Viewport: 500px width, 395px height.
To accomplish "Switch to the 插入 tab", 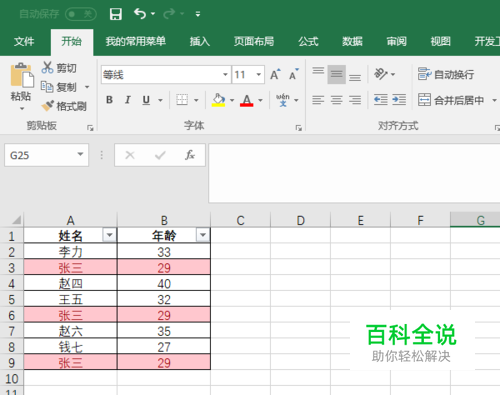I will coord(200,41).
